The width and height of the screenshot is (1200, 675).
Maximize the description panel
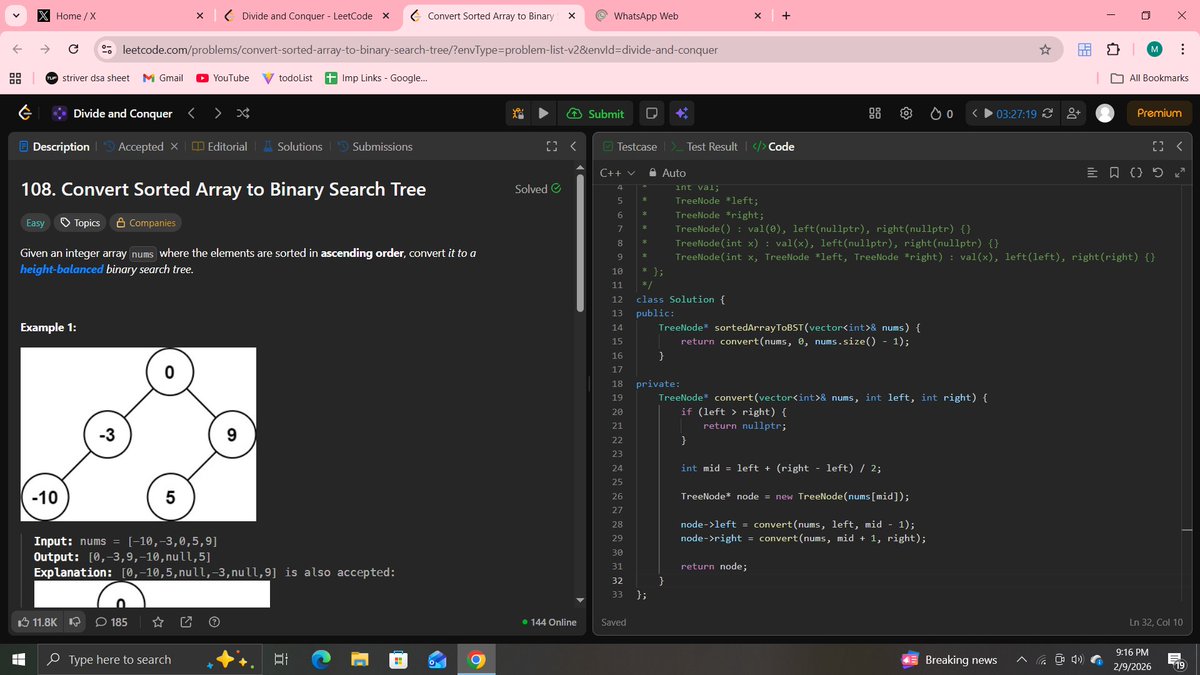click(551, 146)
